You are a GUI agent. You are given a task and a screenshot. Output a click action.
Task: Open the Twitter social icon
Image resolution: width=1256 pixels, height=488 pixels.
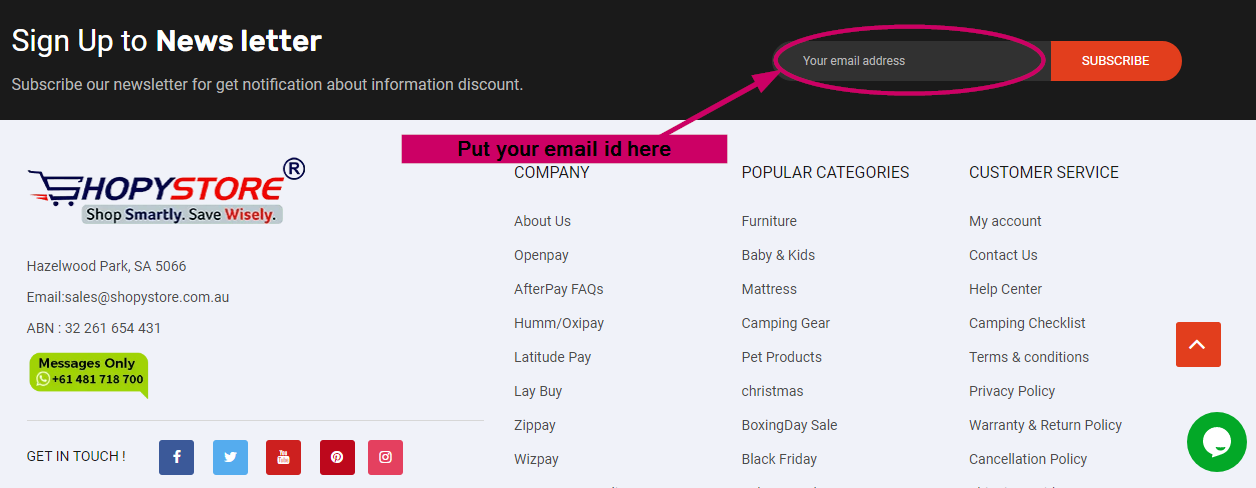pos(230,457)
